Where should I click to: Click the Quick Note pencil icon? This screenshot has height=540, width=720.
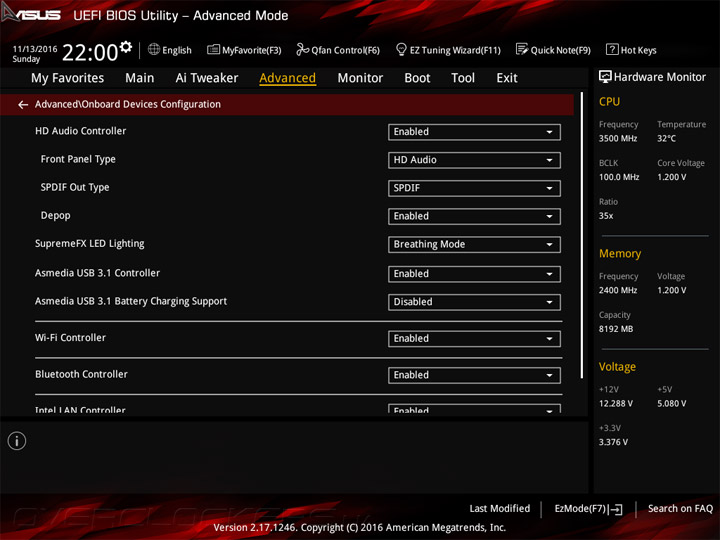coord(522,49)
